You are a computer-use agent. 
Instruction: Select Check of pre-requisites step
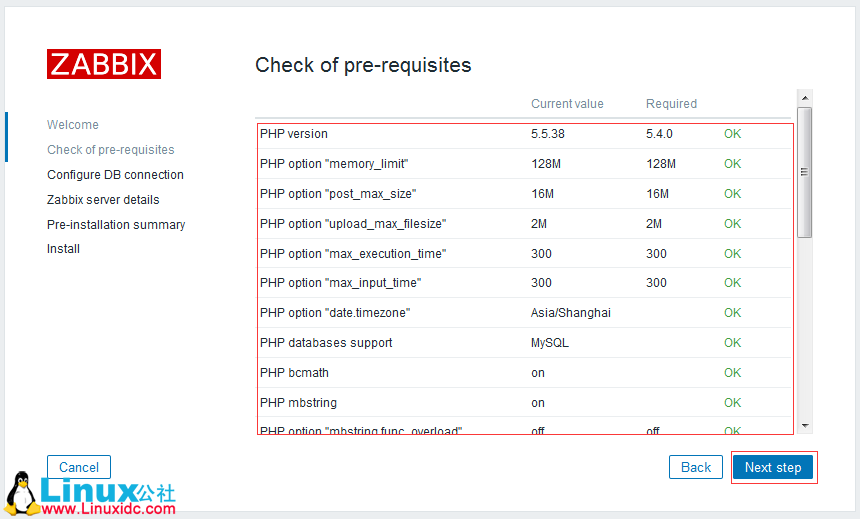tap(110, 150)
